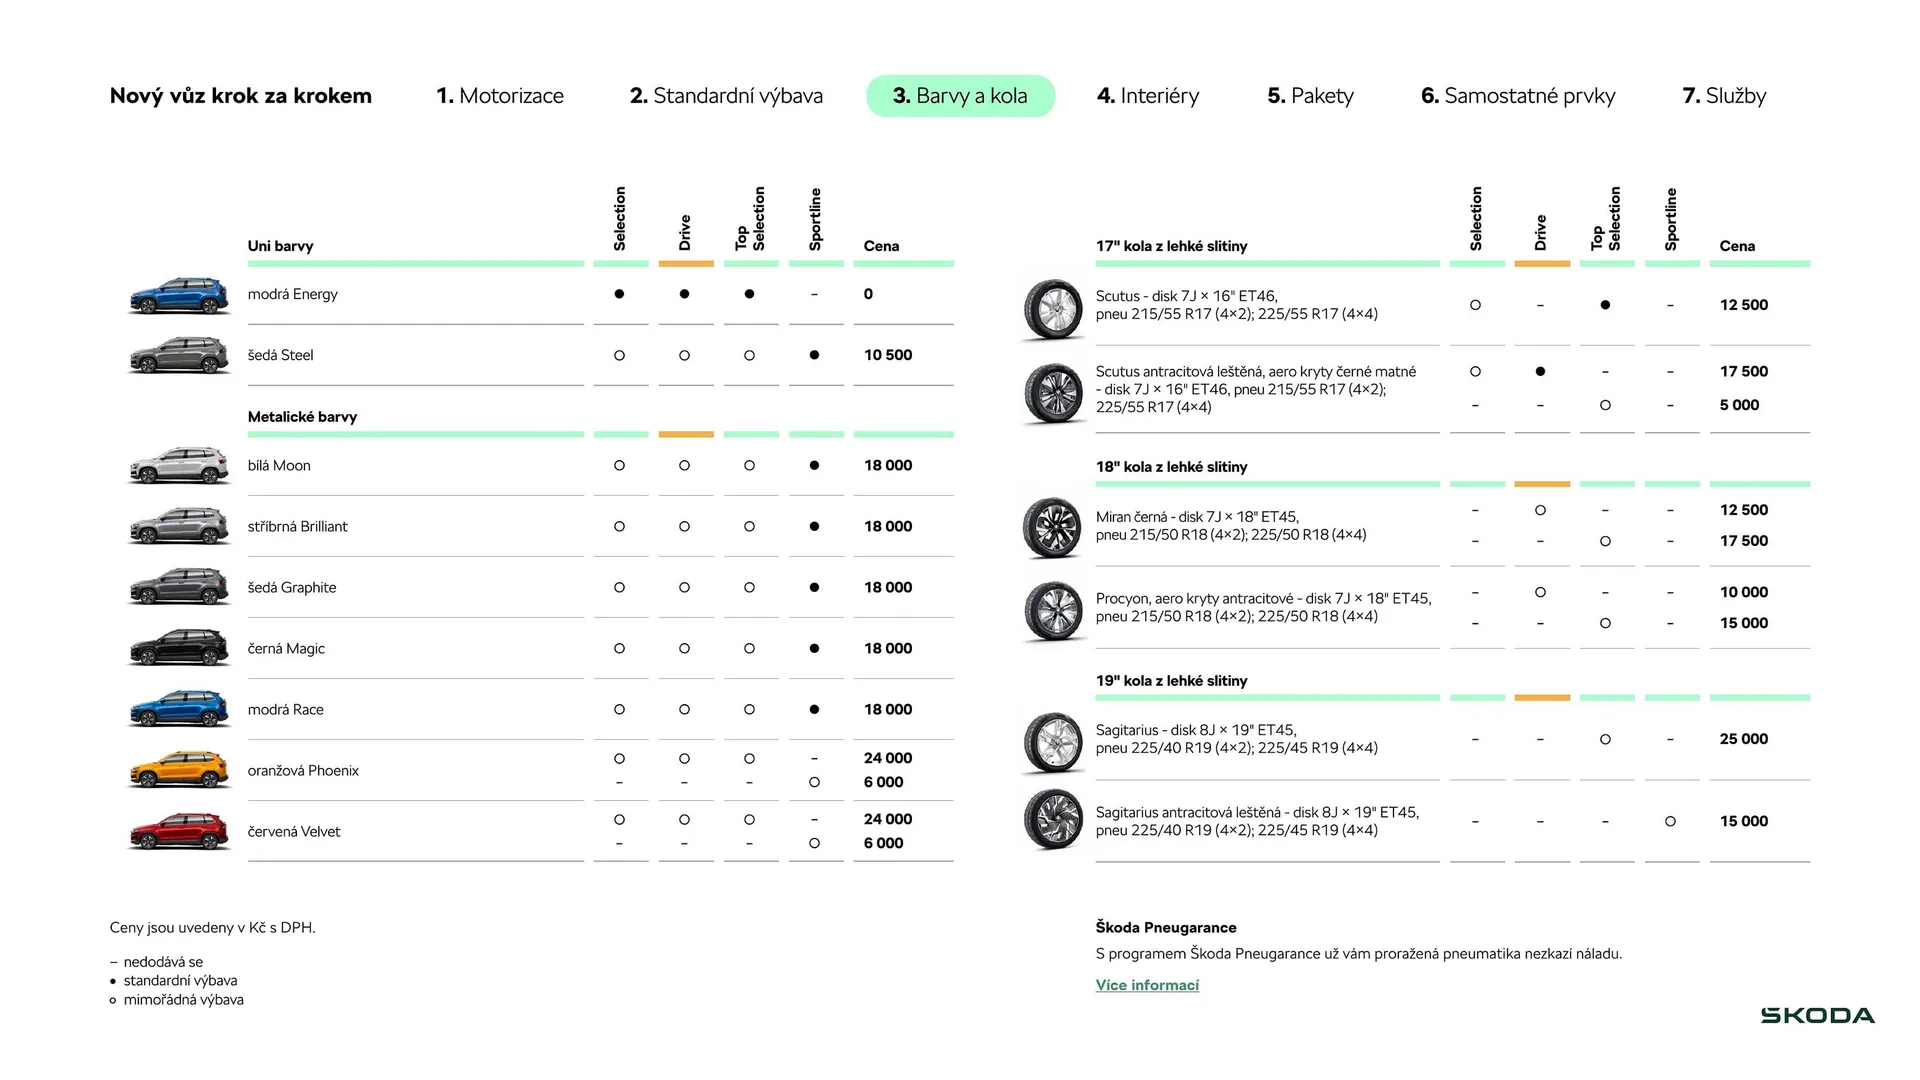Click the 'Škoda Pneugarance' heading

click(x=1166, y=928)
